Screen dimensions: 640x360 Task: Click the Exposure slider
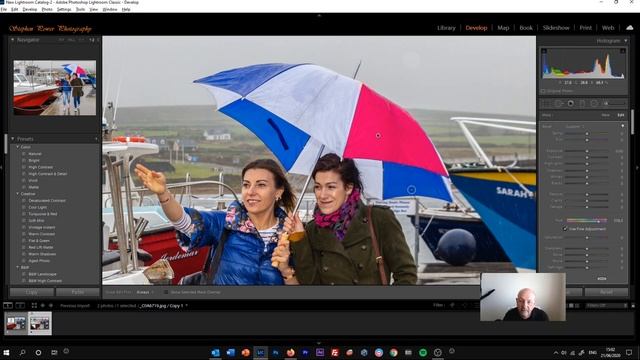tap(587, 151)
